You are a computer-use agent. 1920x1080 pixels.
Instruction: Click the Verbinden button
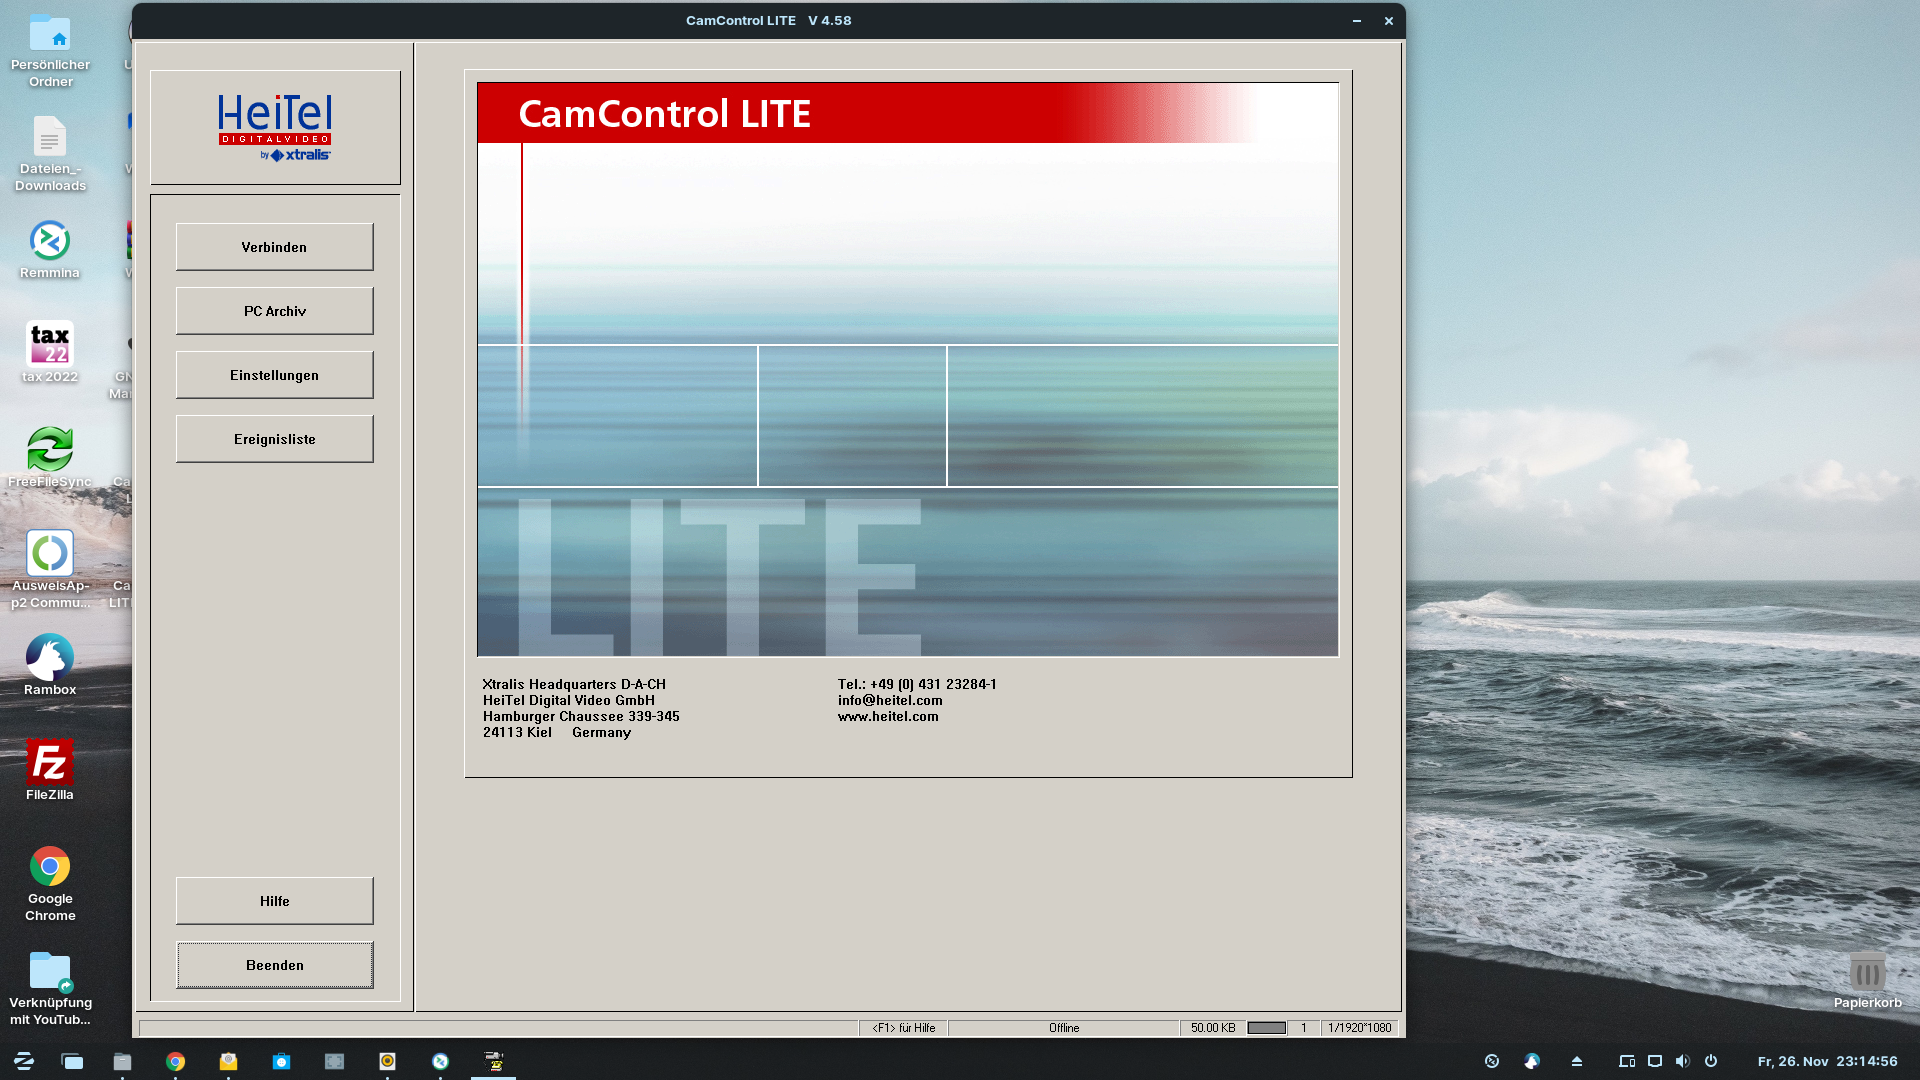pos(274,247)
